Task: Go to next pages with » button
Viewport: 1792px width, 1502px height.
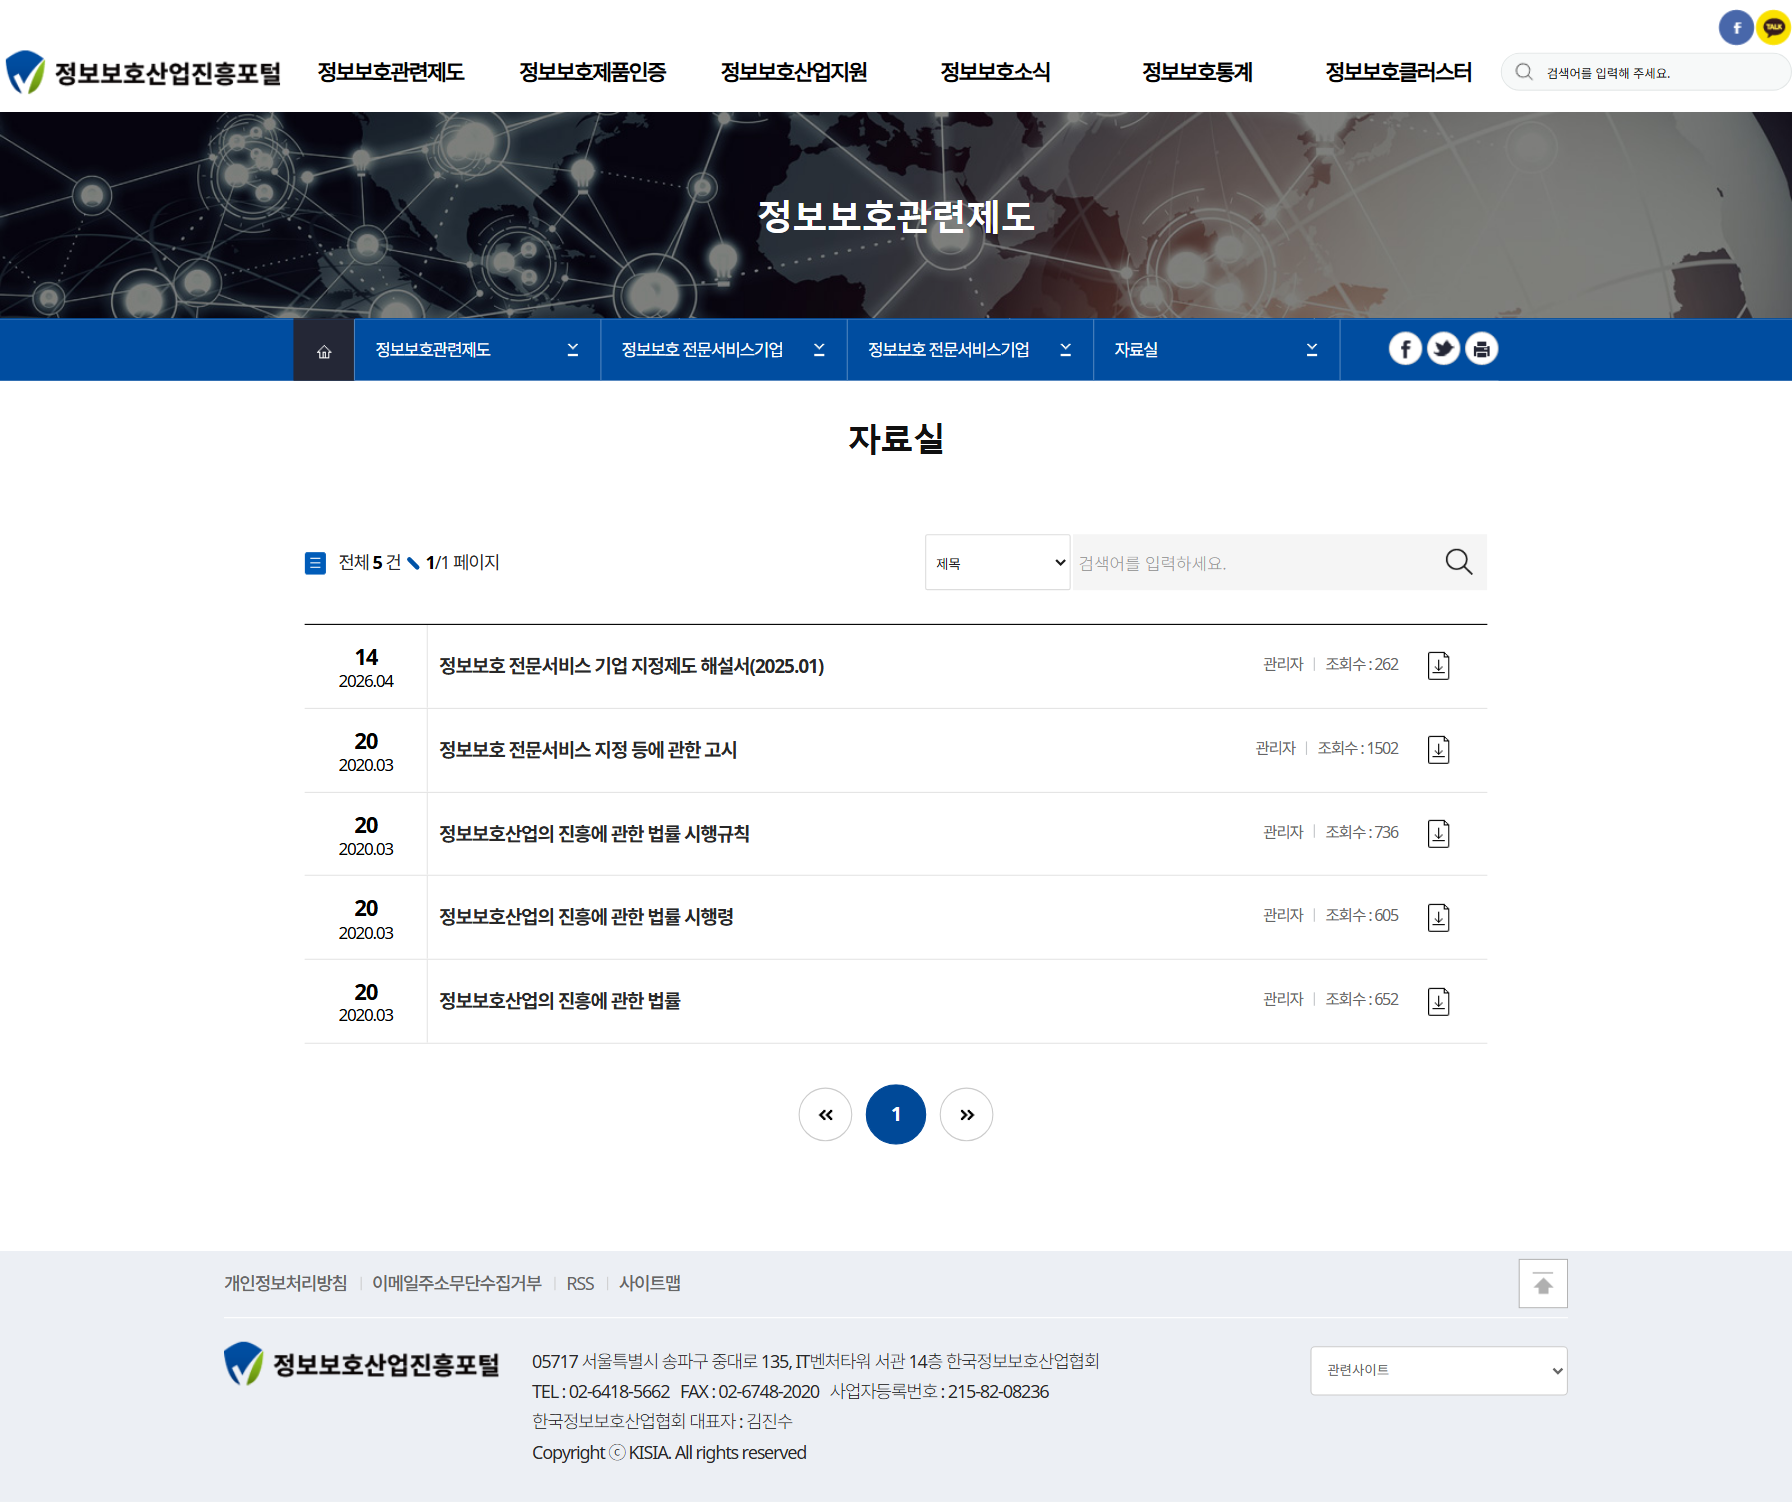Action: tap(967, 1114)
